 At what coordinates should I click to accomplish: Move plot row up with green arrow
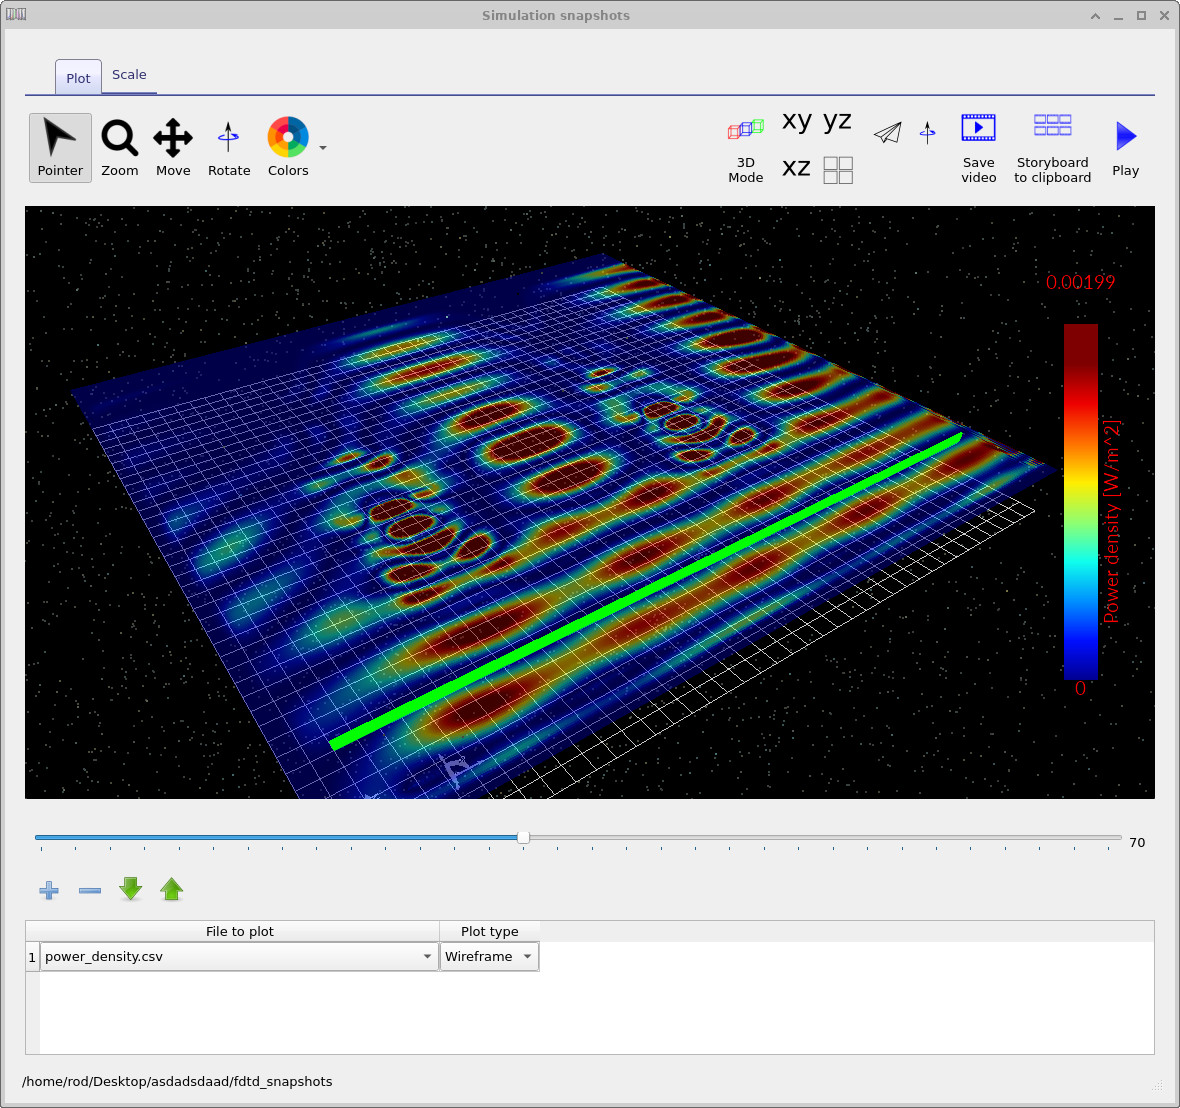coord(172,889)
